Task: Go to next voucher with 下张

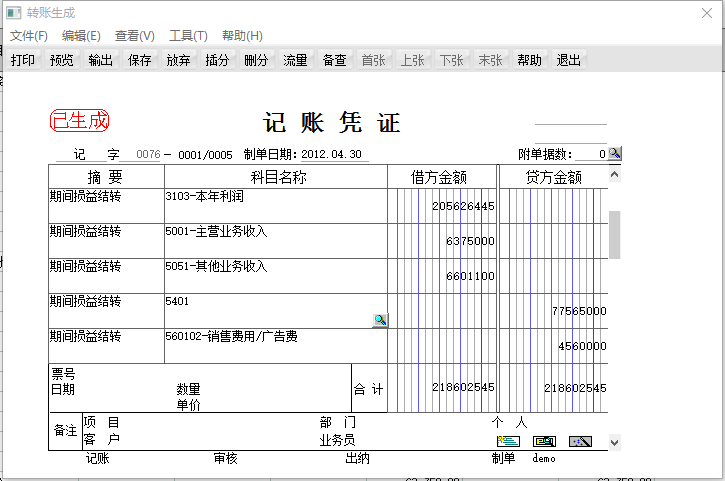Action: tap(452, 60)
